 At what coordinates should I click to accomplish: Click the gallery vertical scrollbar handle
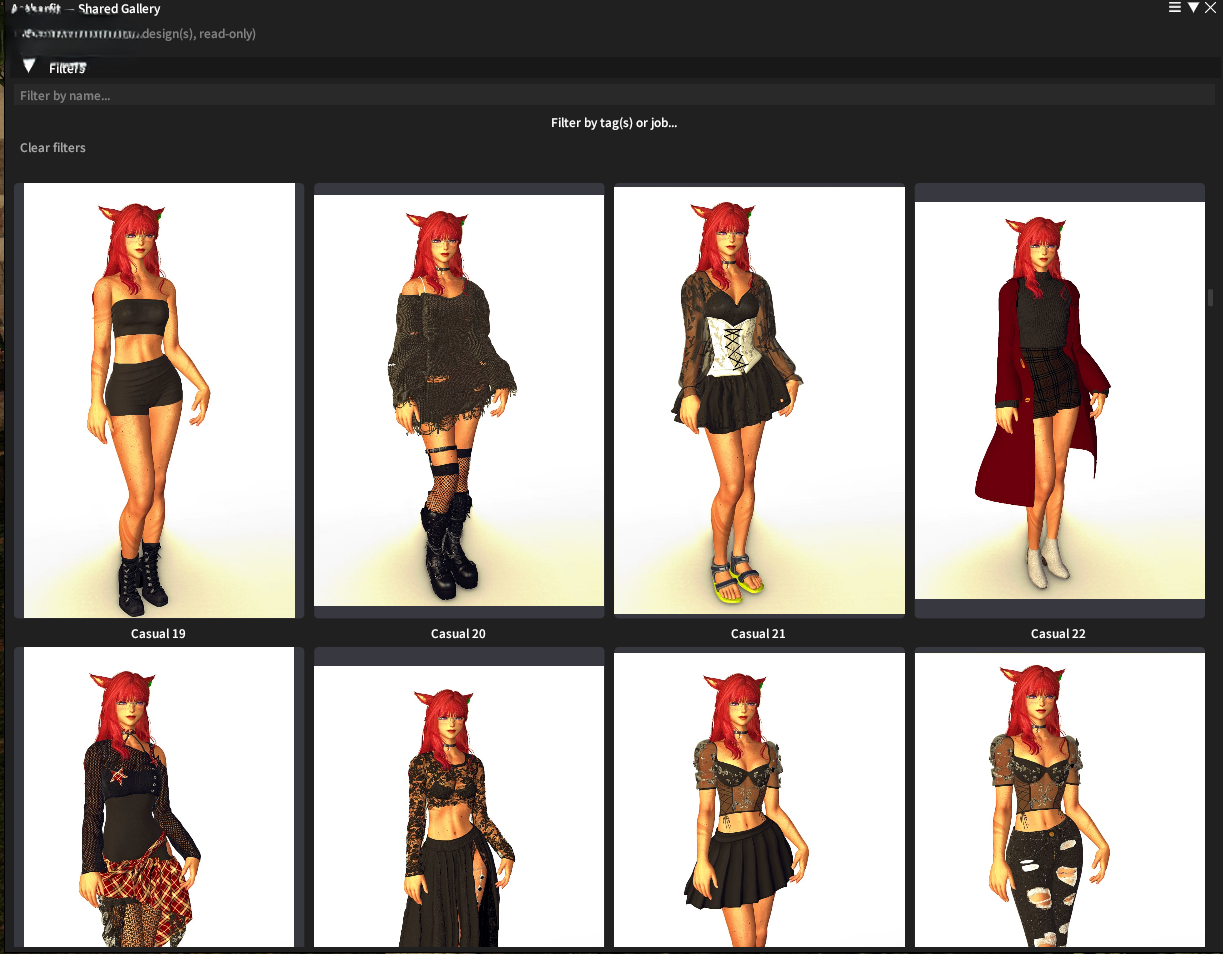[x=1210, y=298]
